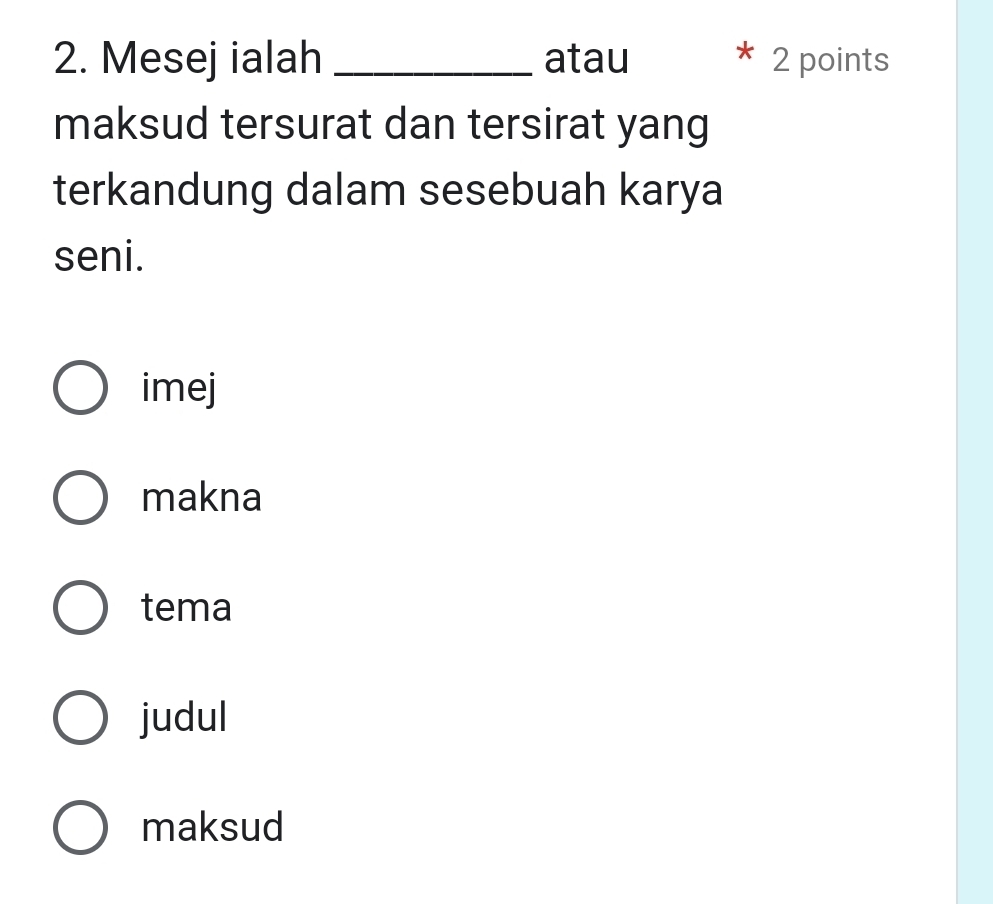993x904 pixels.
Task: Select the makna radio button
Action: 80,498
